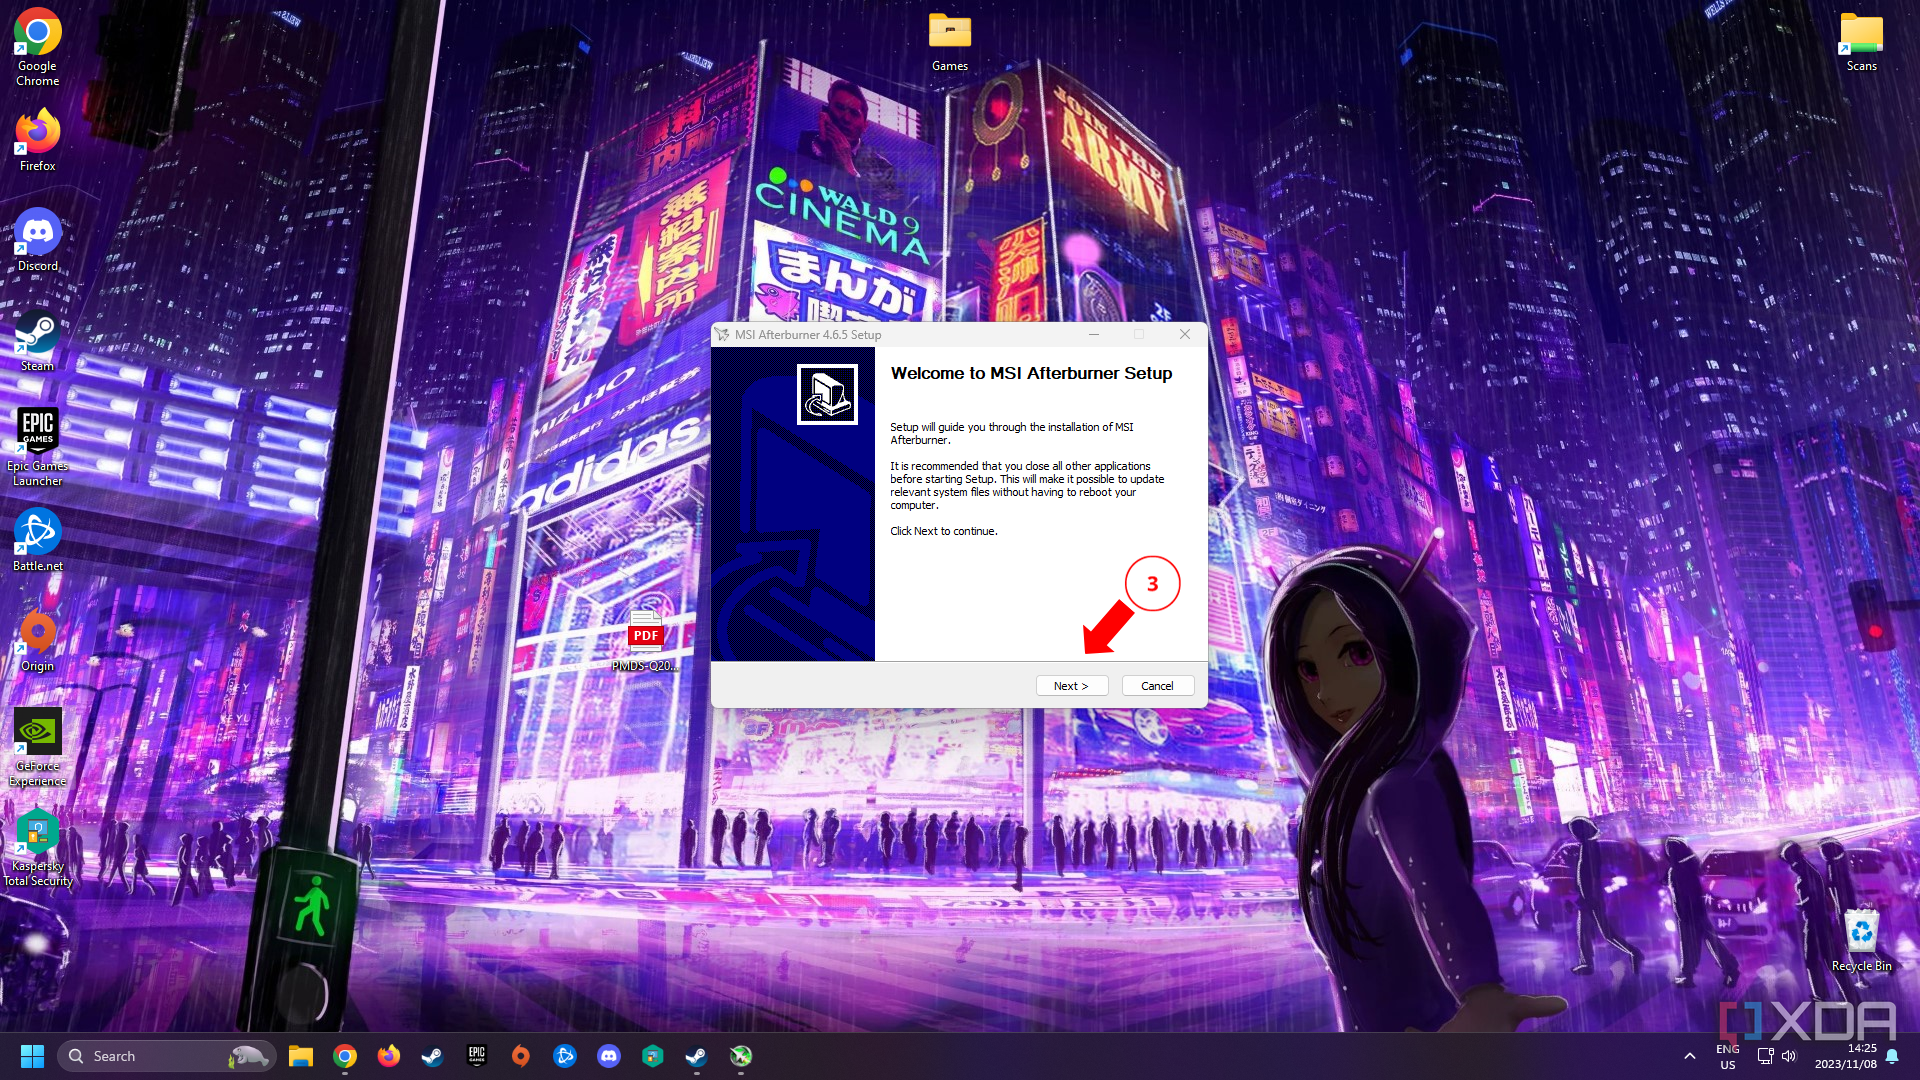Open the running Steam icon beside the Afterburner icon
This screenshot has width=1920, height=1080.
[x=697, y=1056]
